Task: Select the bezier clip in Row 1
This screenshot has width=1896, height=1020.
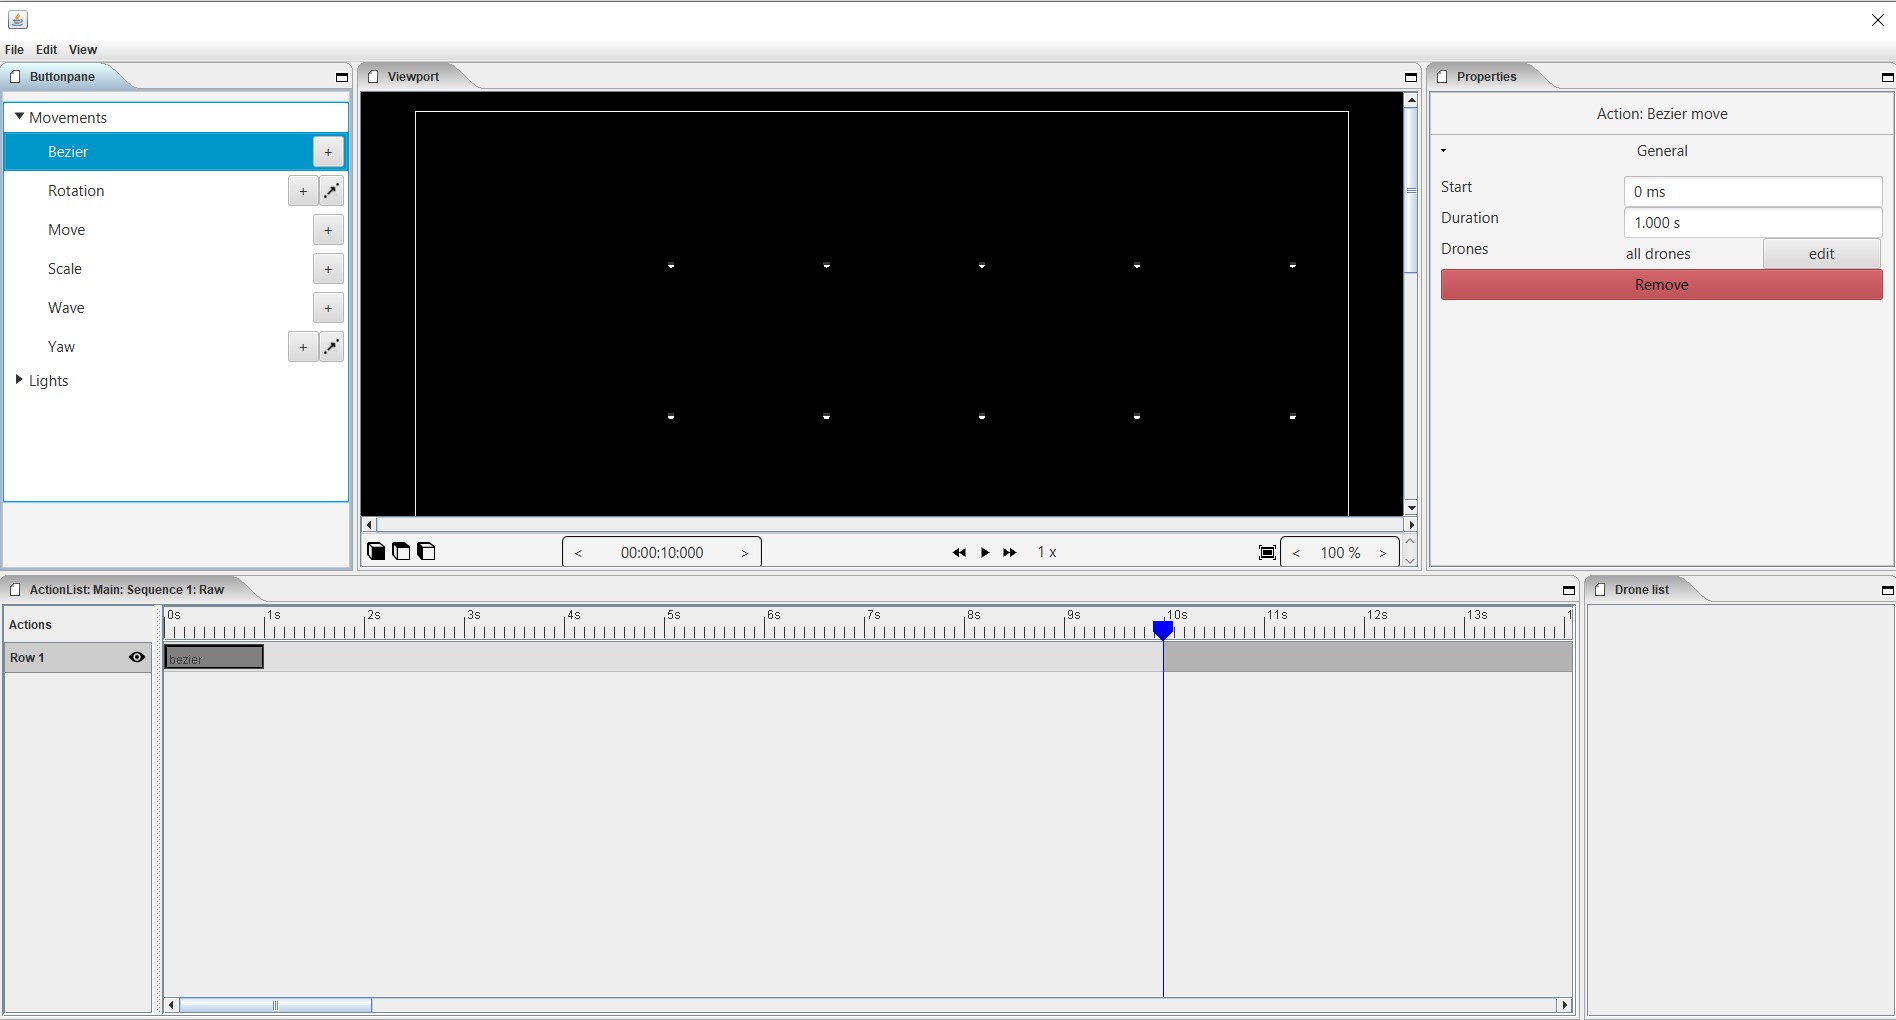Action: tap(214, 657)
